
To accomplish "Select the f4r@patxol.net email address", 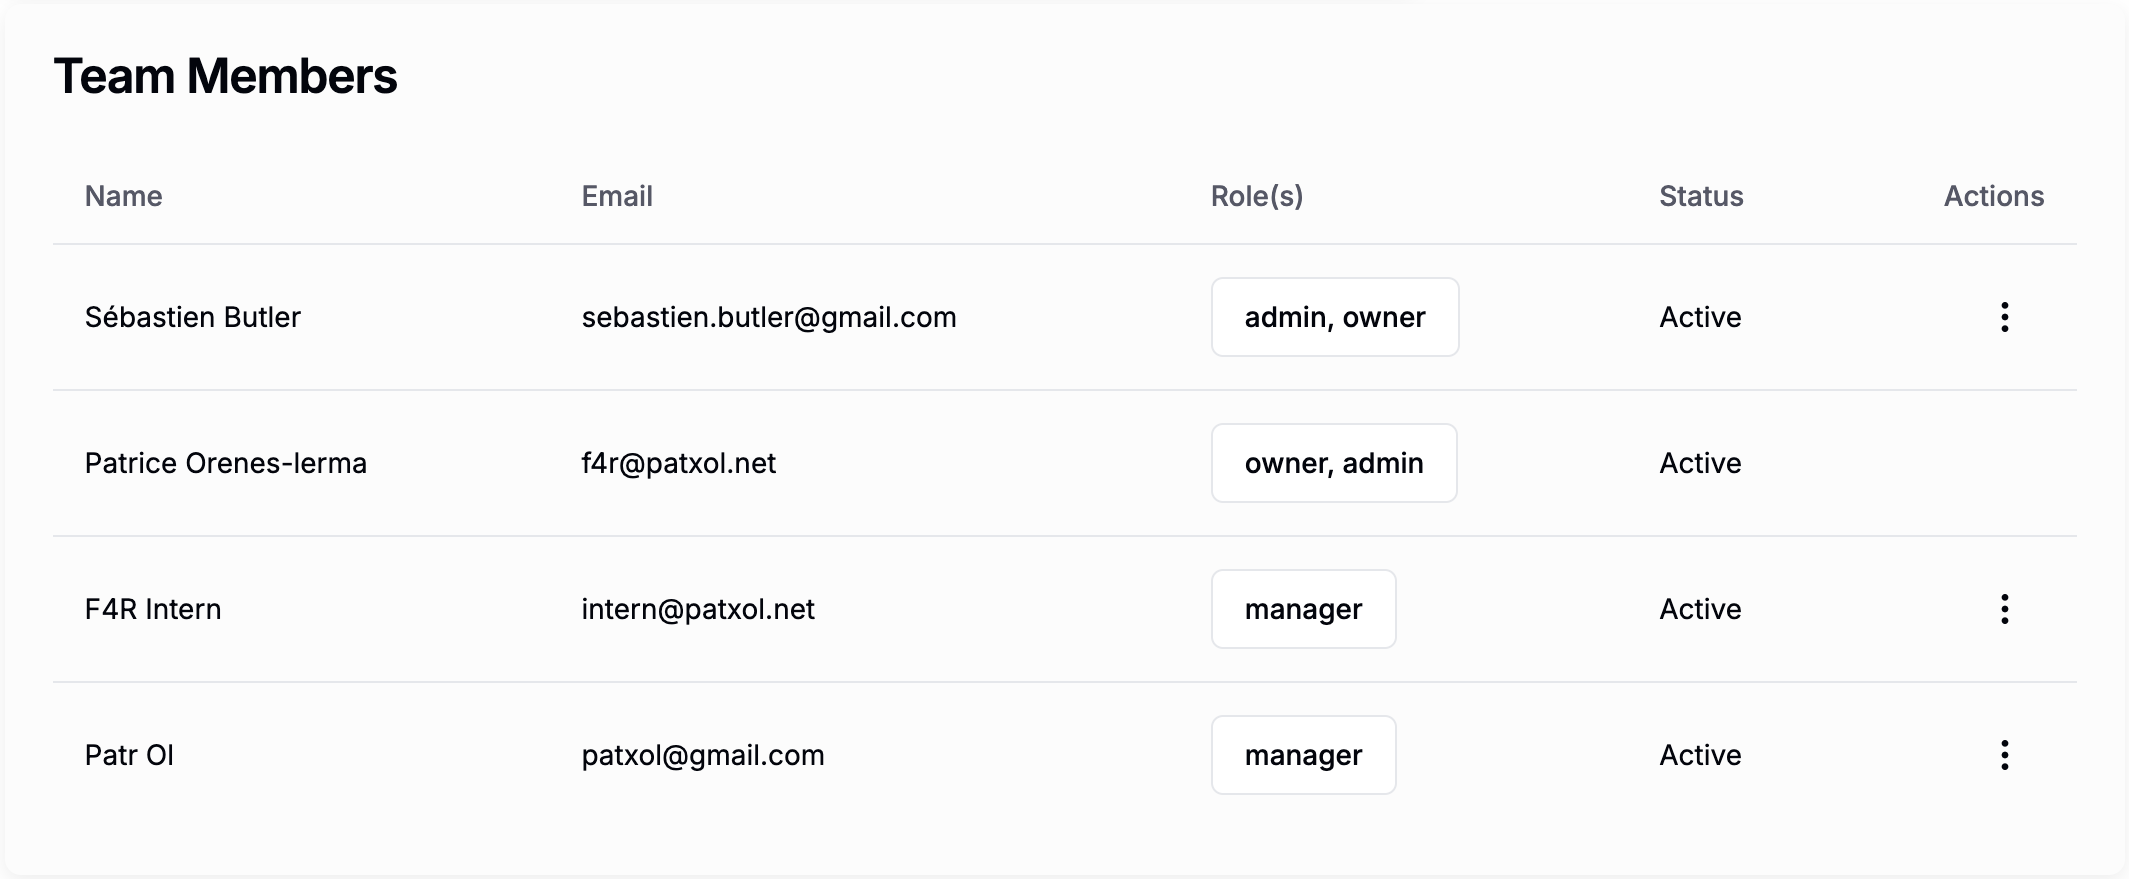I will click(x=679, y=463).
